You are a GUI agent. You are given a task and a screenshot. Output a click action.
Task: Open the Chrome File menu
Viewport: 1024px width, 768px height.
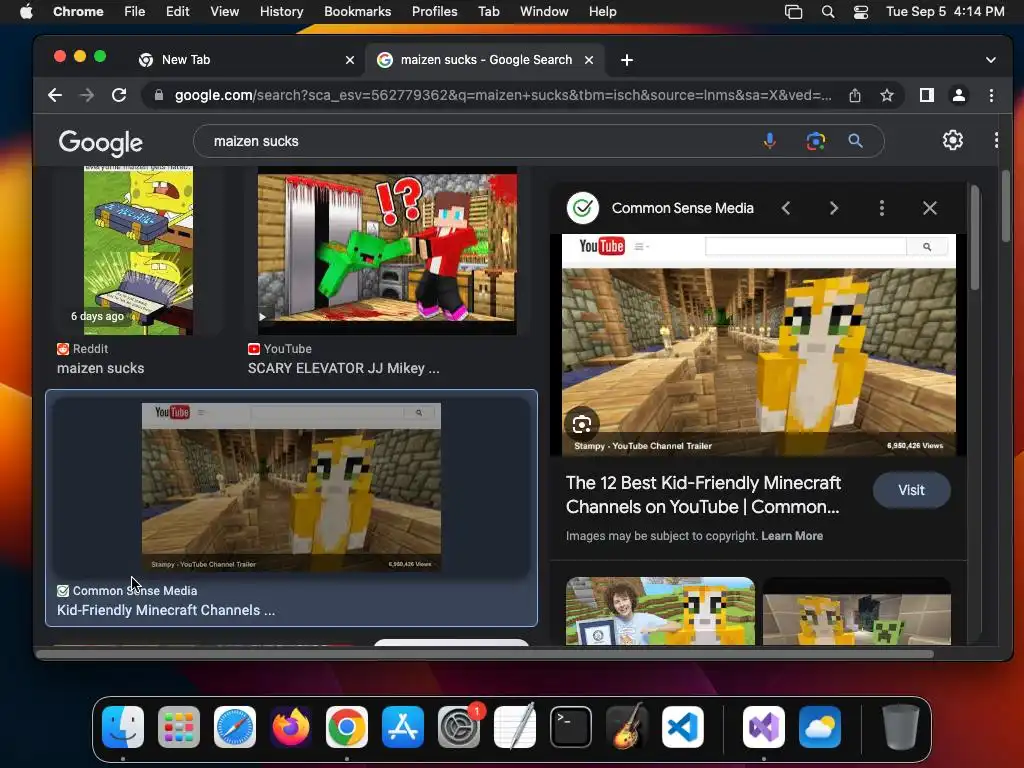coord(135,12)
